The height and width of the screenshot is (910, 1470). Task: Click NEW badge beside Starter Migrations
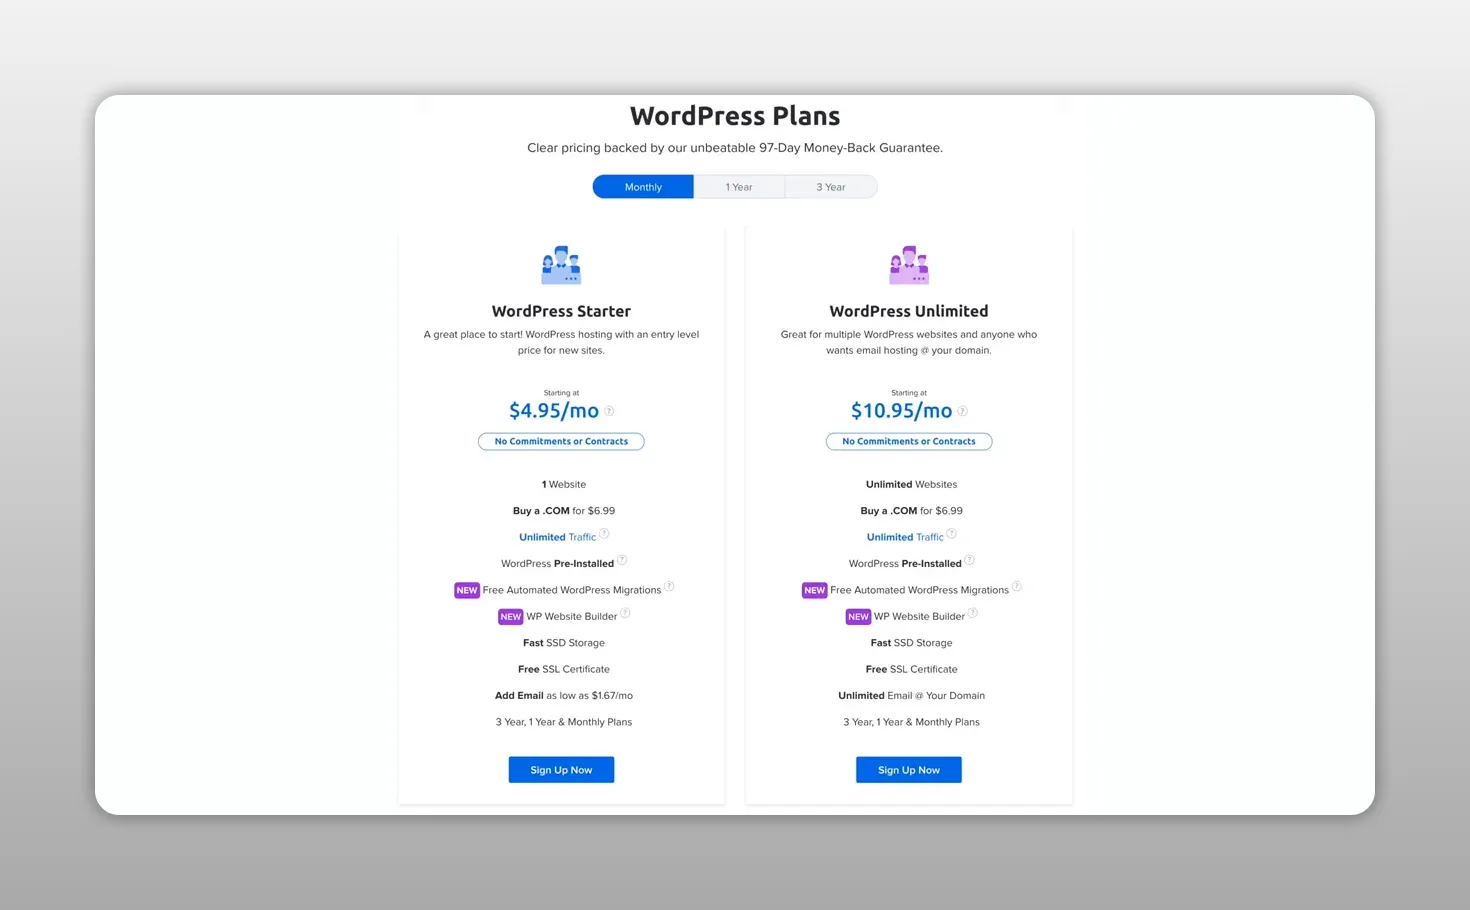pos(467,590)
